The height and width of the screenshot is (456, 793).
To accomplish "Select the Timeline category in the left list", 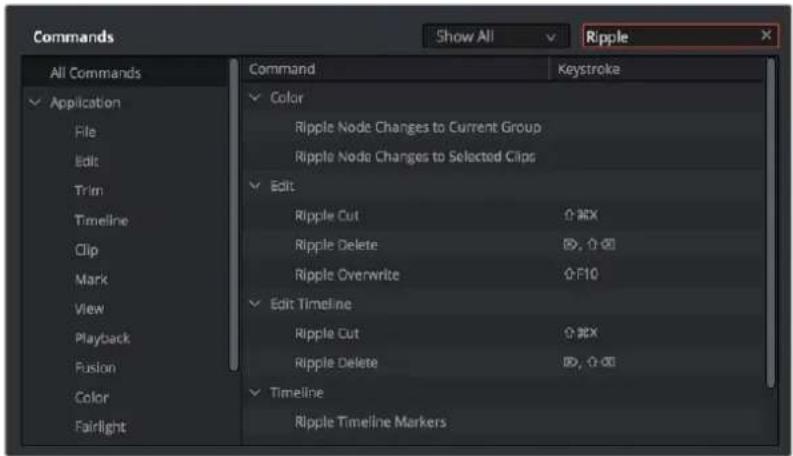I will pos(101,220).
